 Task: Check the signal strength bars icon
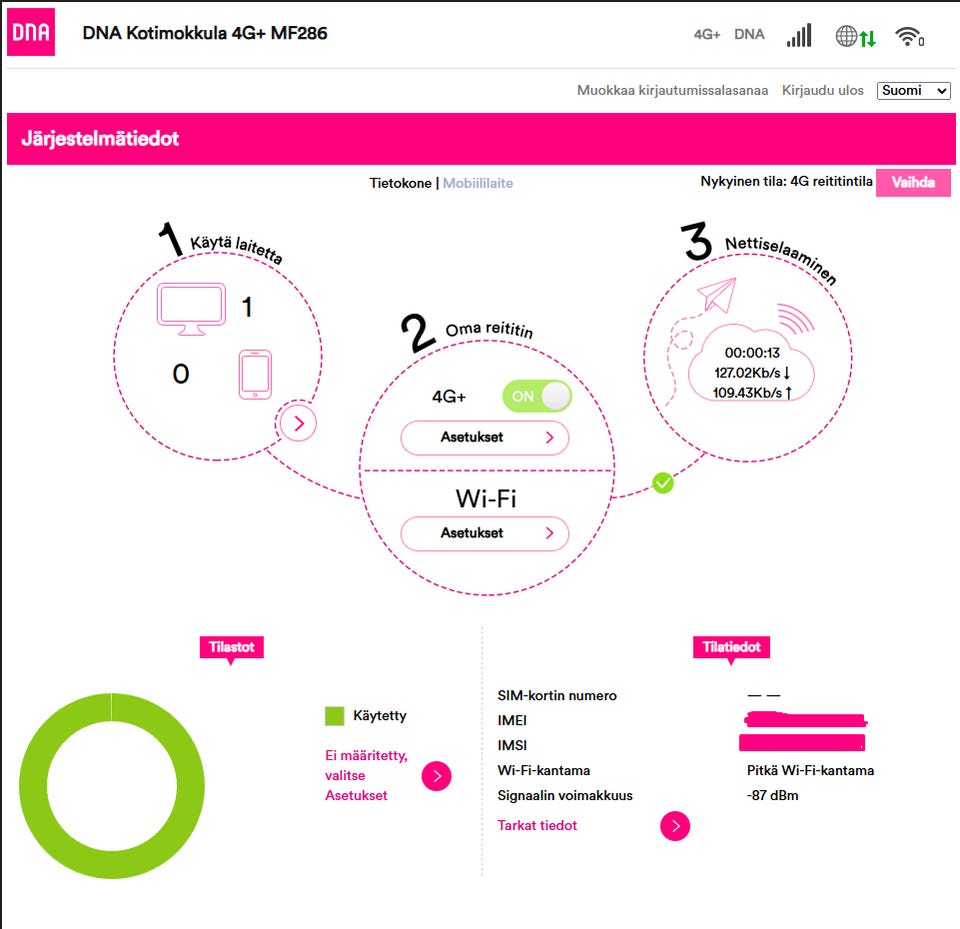[x=799, y=35]
